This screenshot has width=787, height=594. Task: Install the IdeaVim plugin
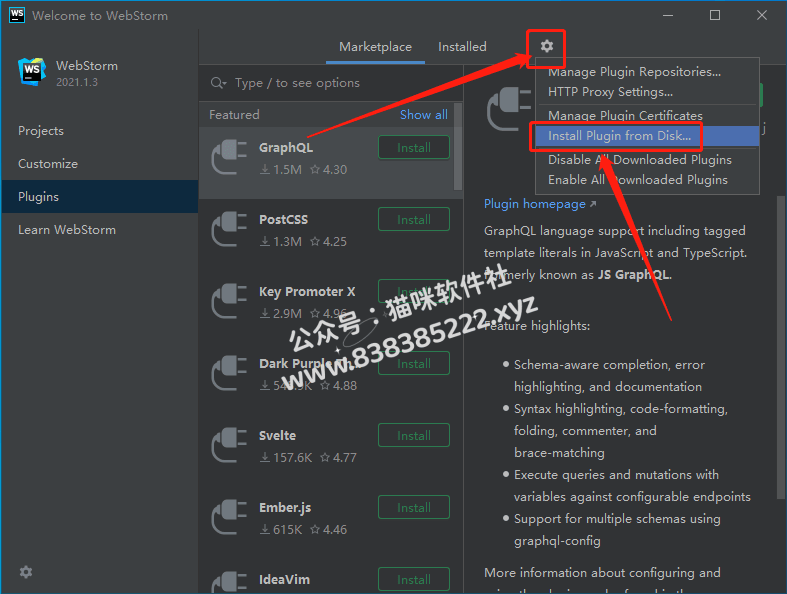pyautogui.click(x=414, y=579)
